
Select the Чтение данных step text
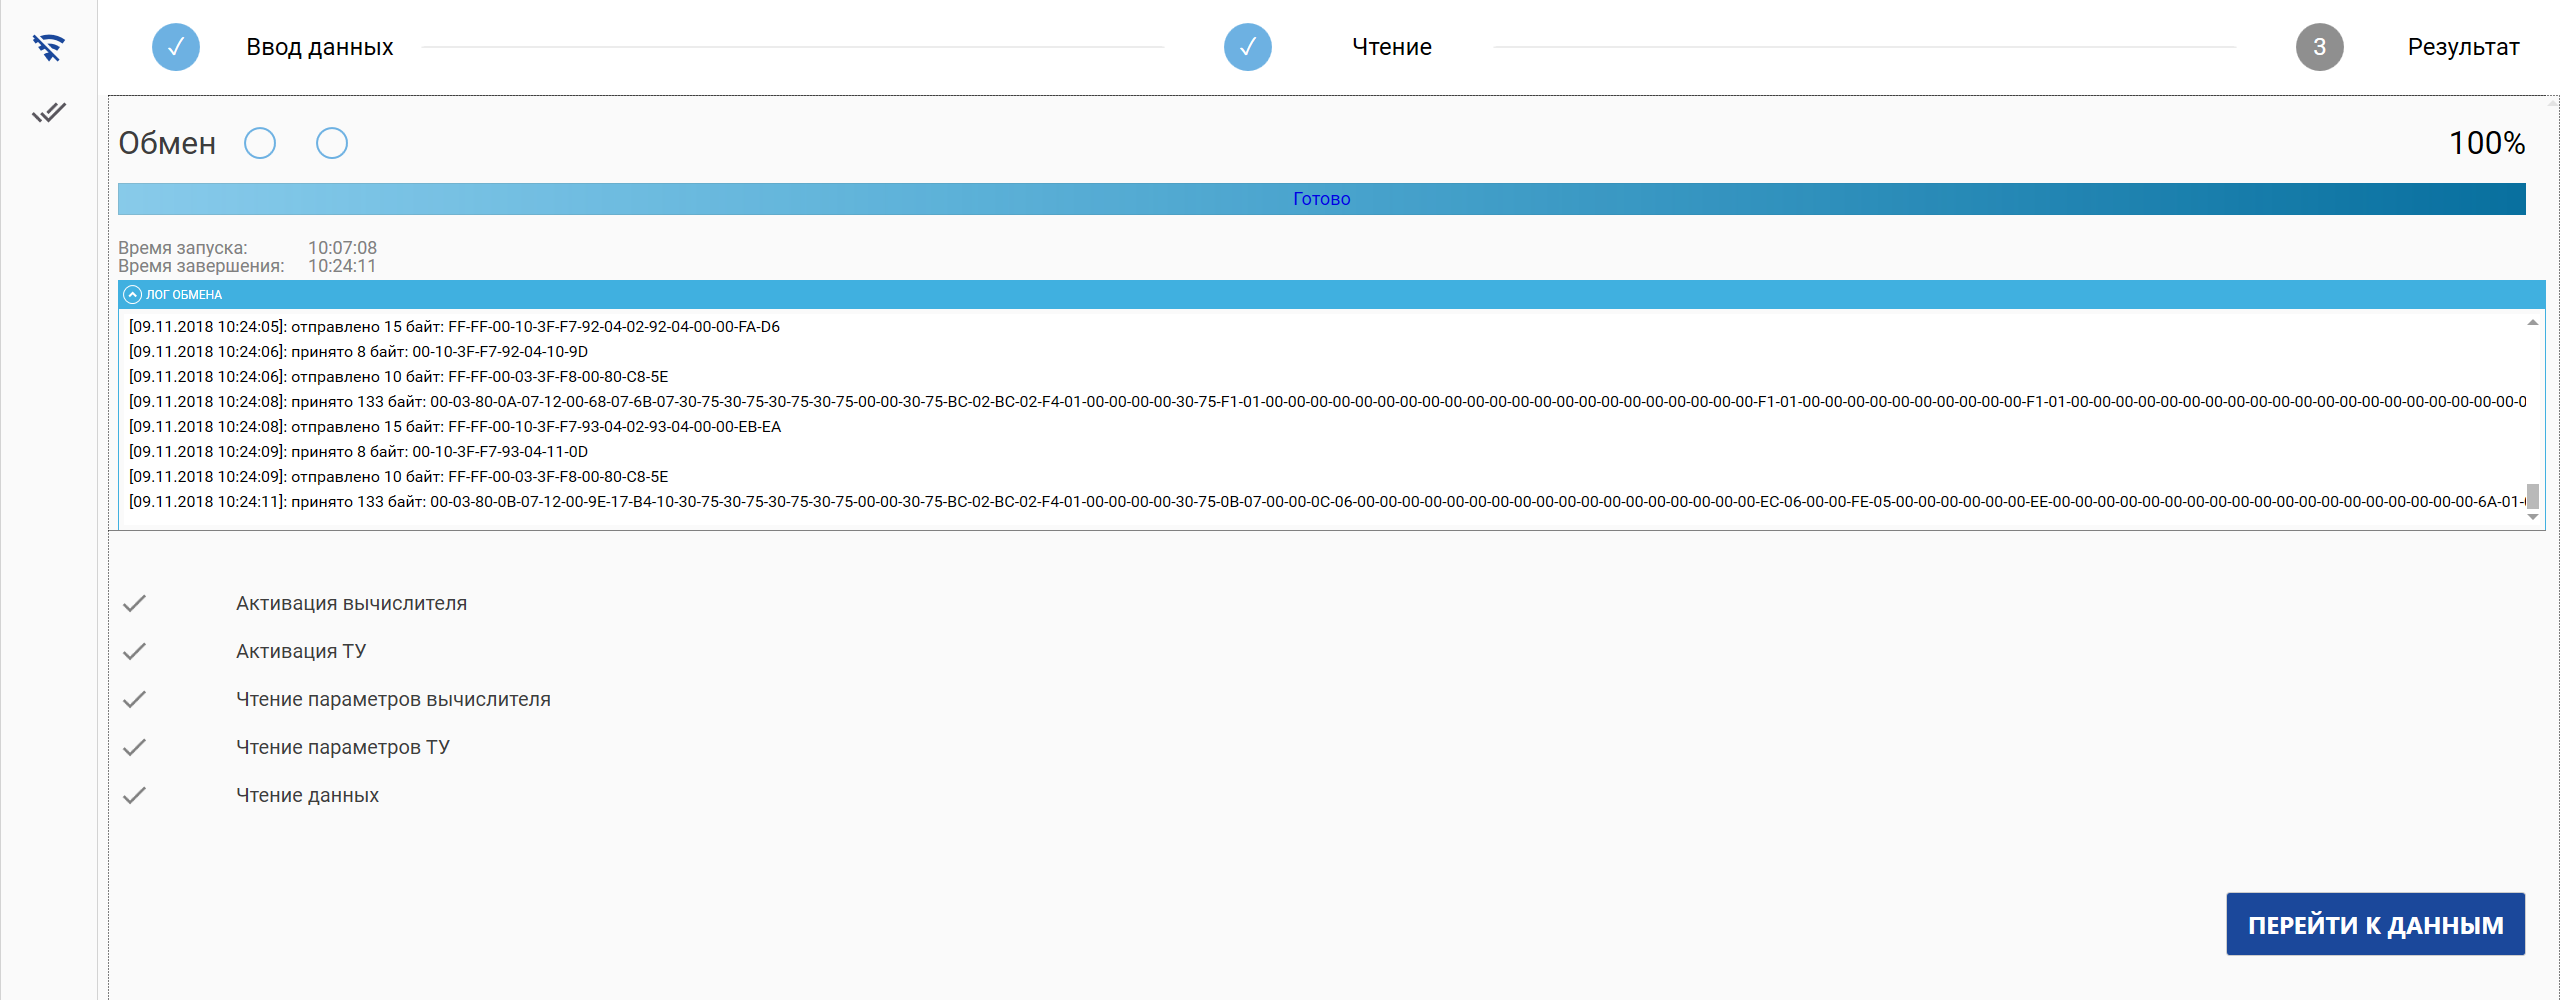point(308,795)
